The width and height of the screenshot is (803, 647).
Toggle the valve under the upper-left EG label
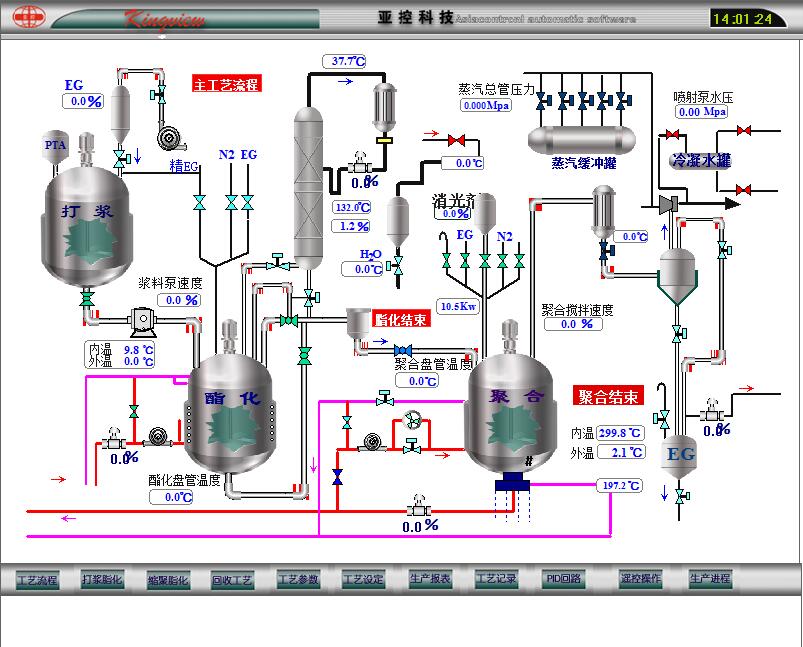[x=248, y=202]
